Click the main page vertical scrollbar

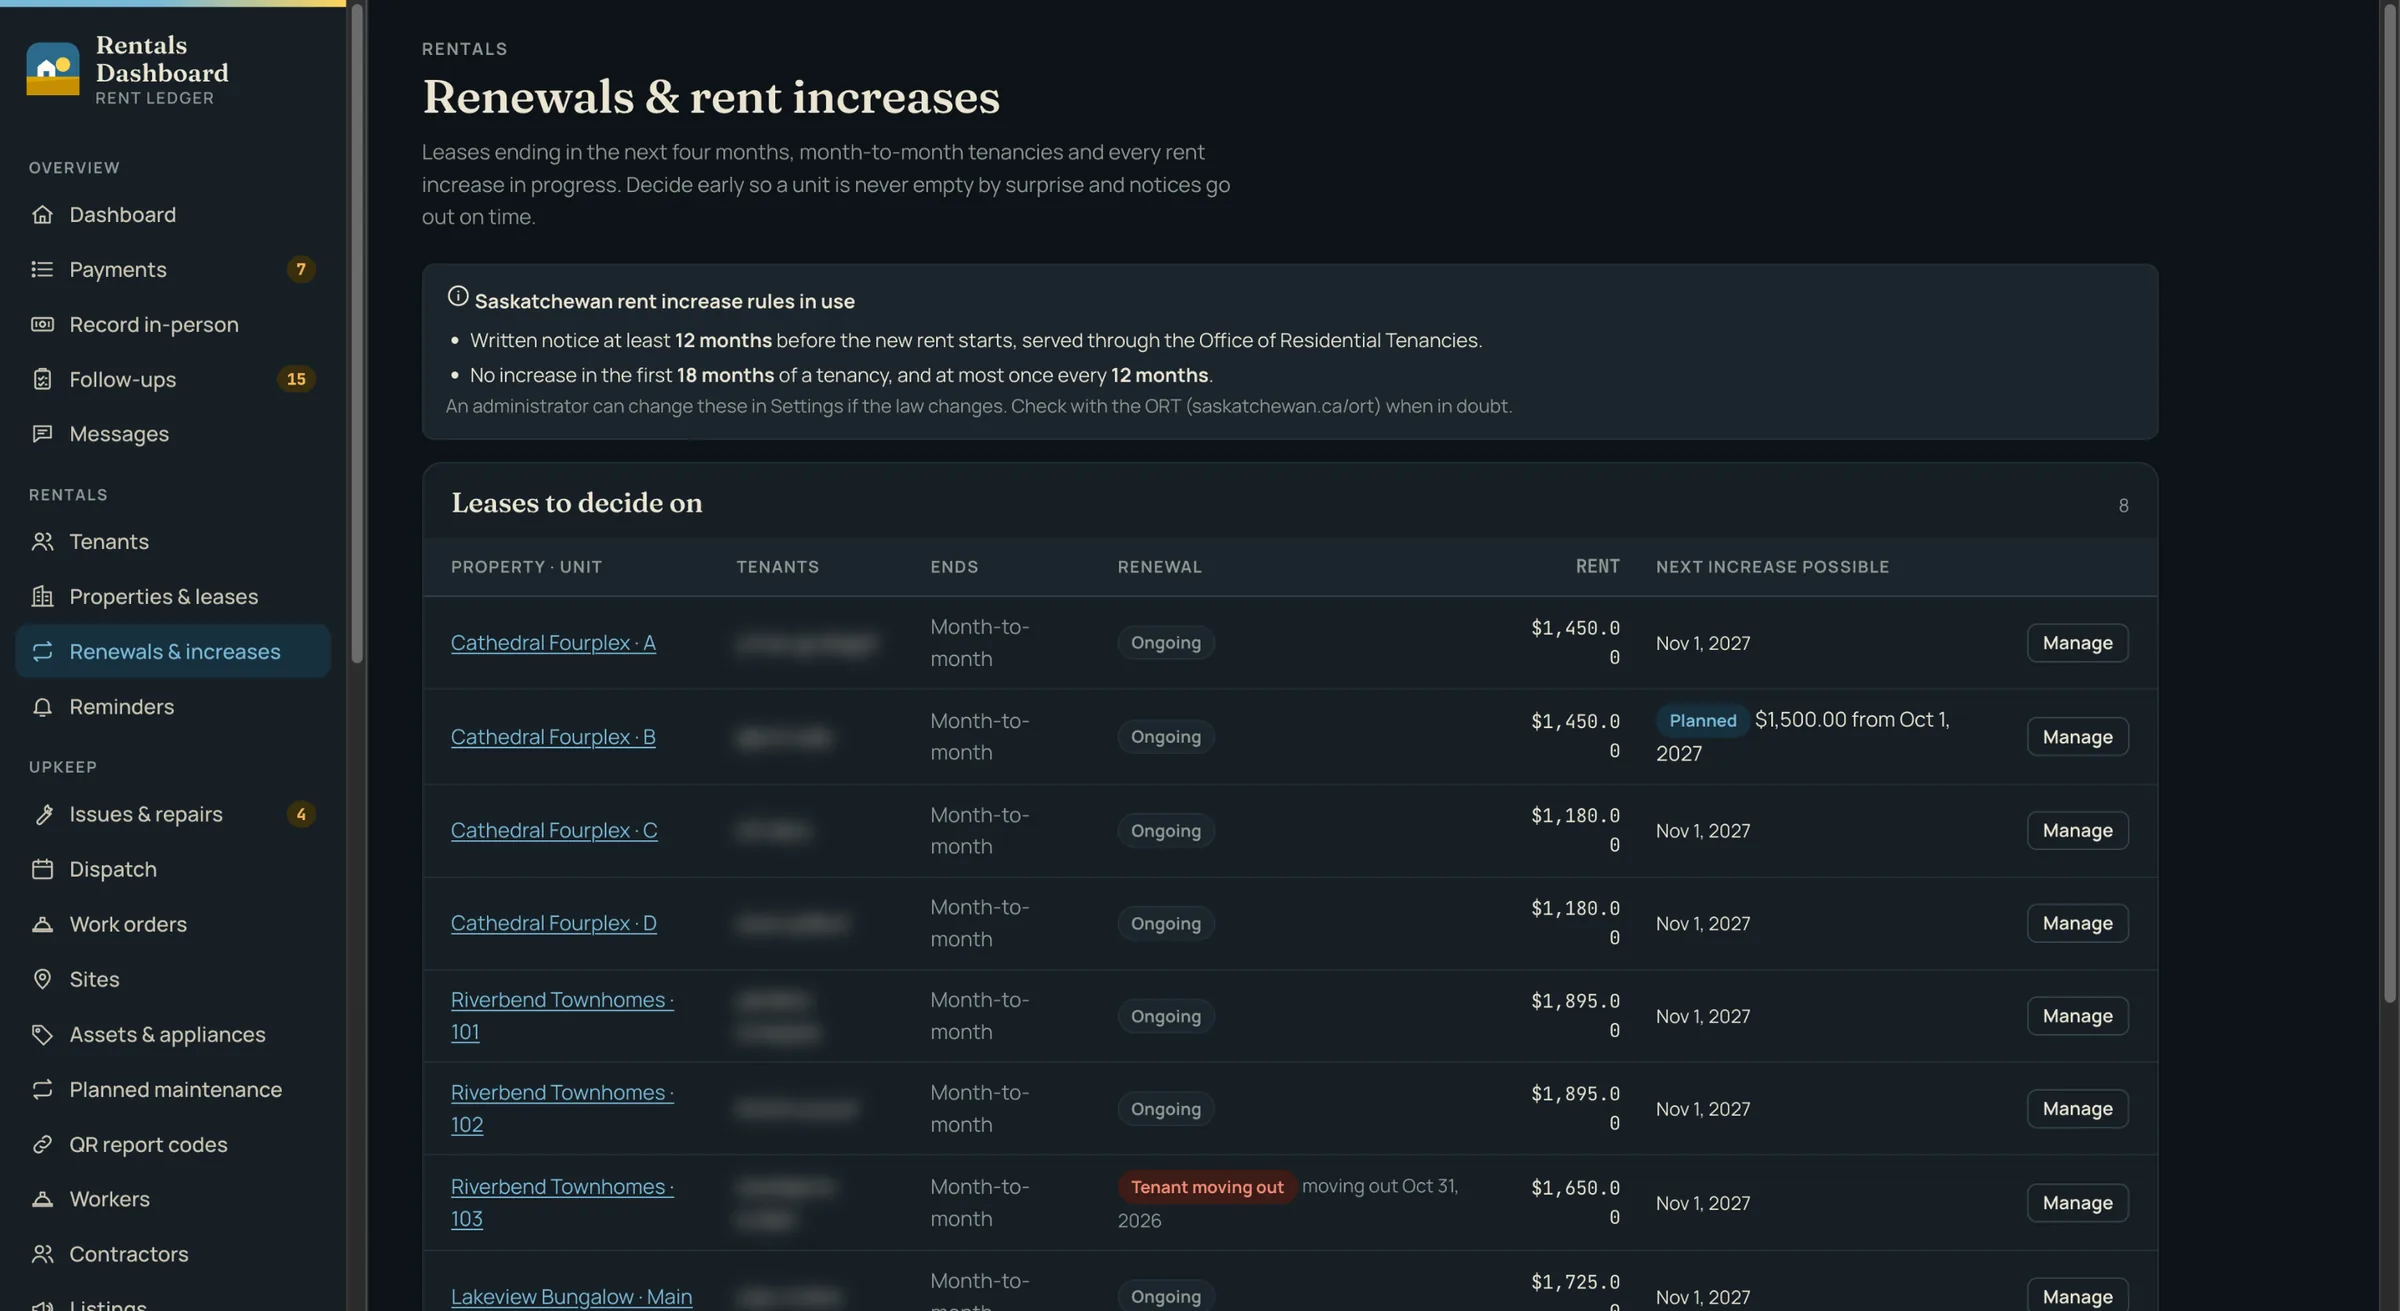pos(2389,503)
